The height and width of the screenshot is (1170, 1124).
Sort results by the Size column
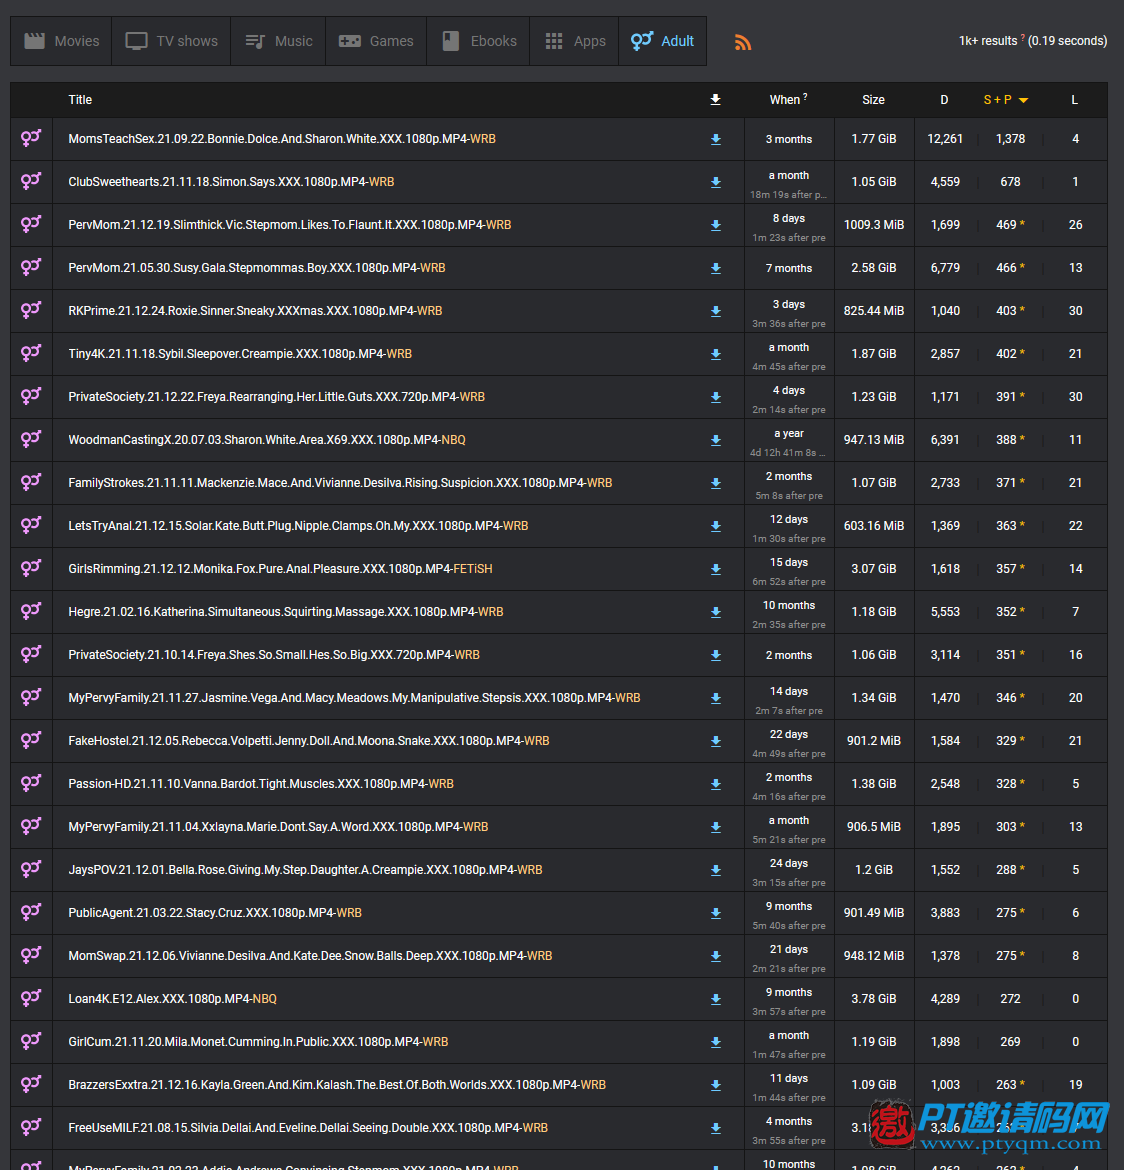coord(873,100)
